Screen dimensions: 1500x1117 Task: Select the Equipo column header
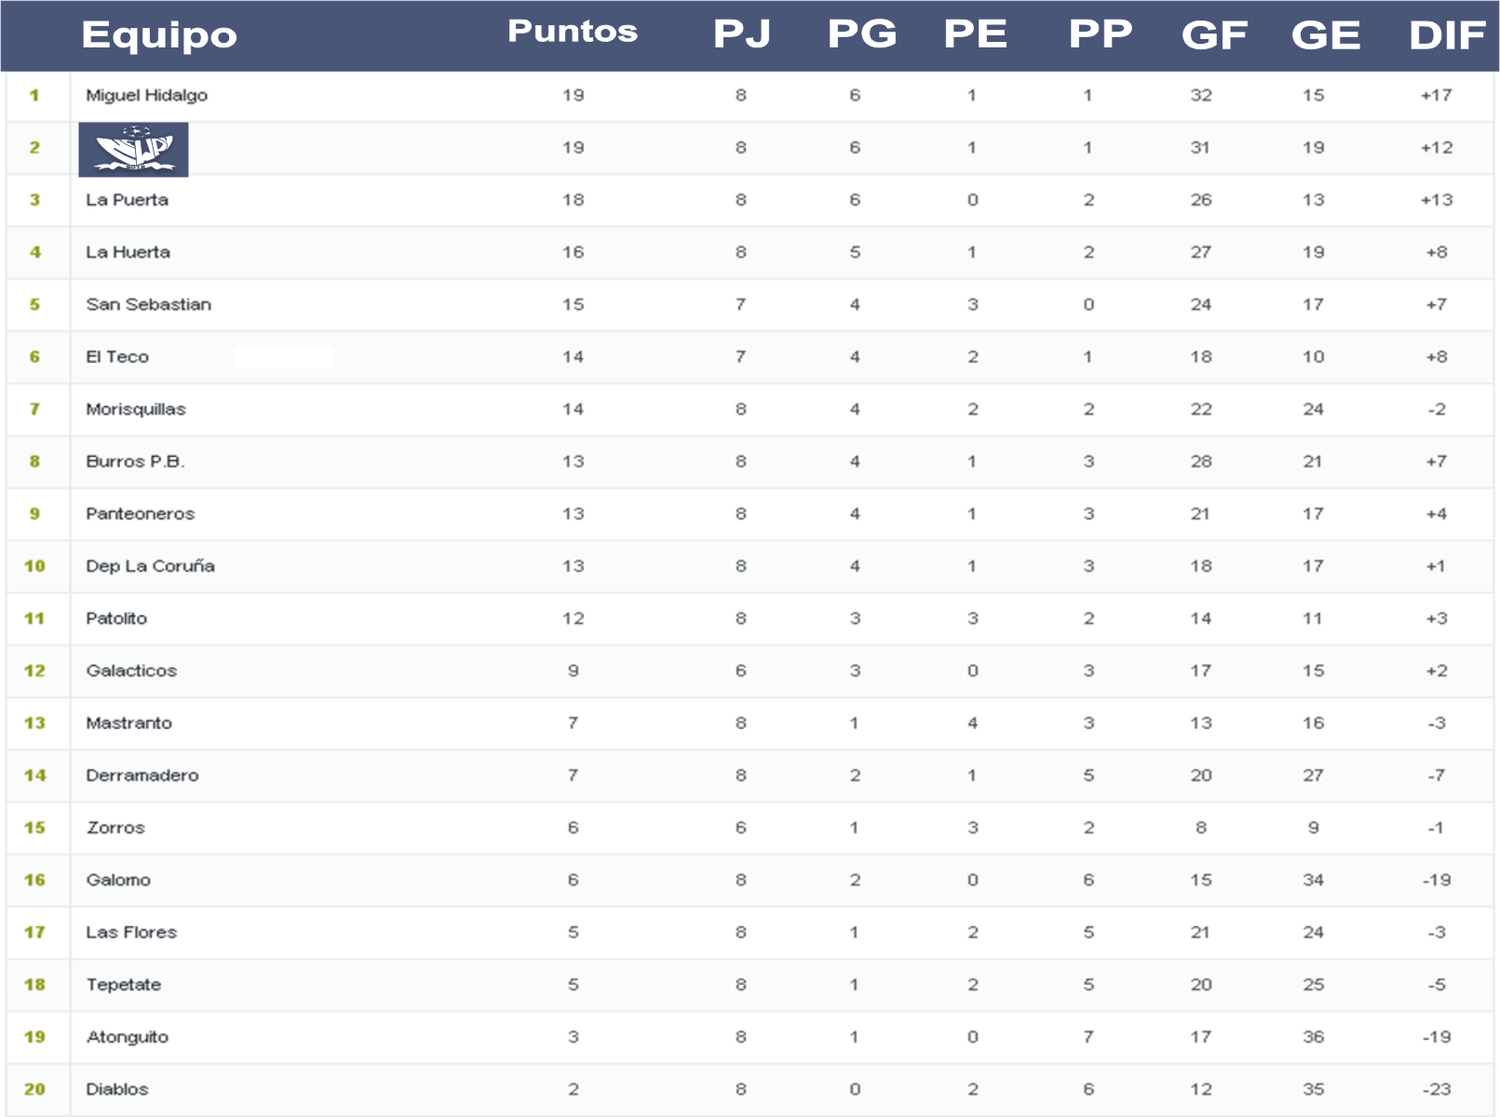(x=159, y=35)
